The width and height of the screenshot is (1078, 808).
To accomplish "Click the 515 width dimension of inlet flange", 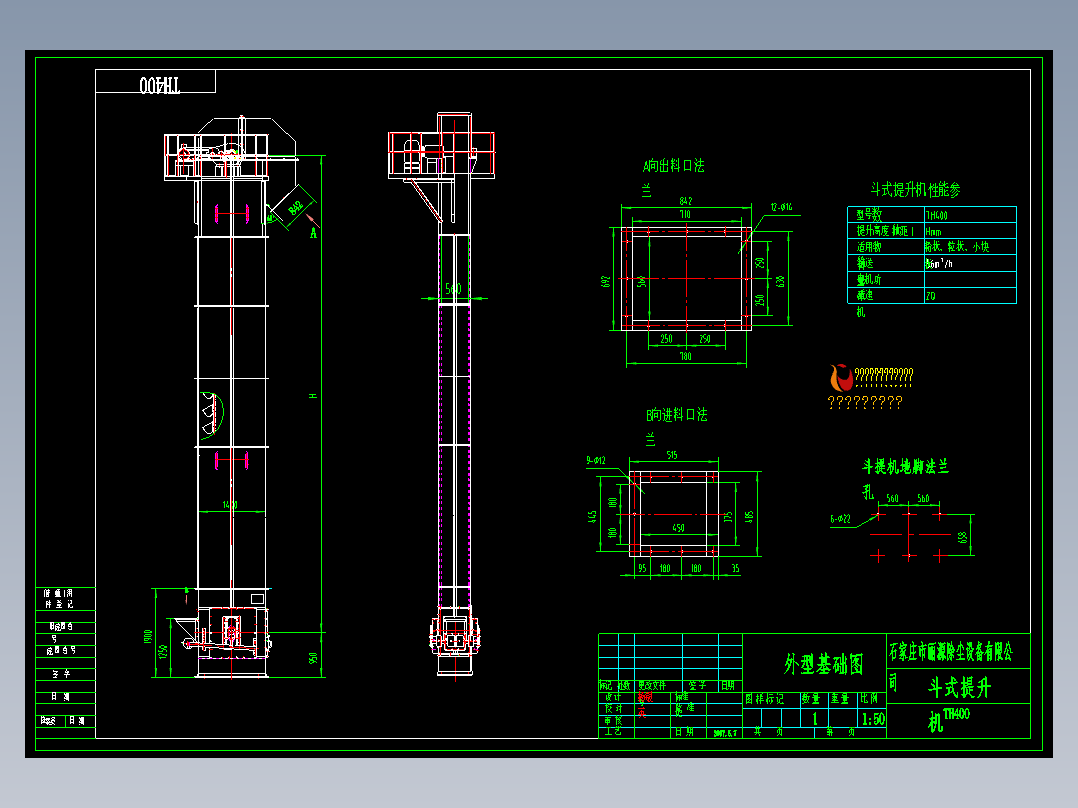I will [x=672, y=455].
